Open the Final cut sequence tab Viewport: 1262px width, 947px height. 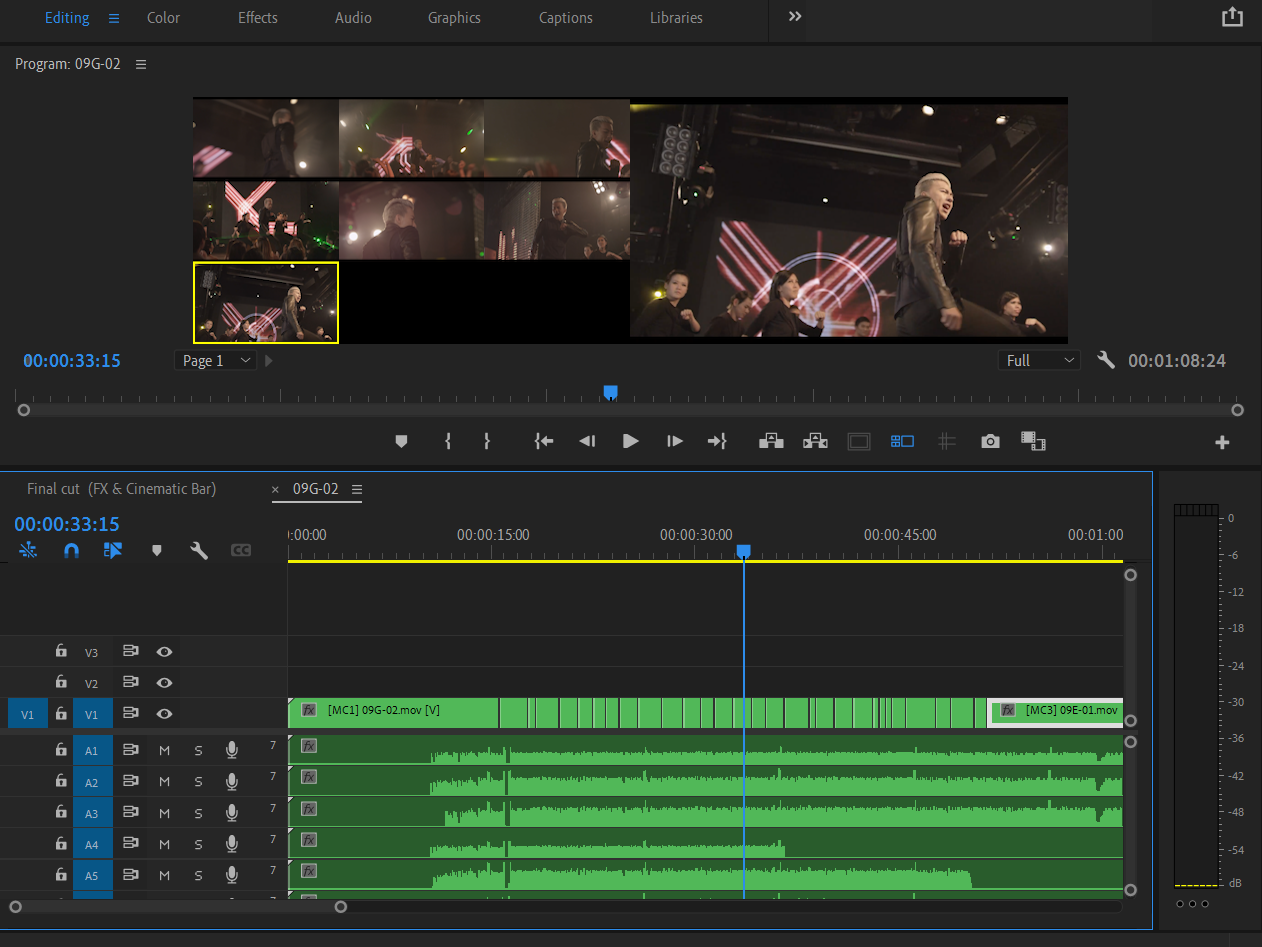121,489
